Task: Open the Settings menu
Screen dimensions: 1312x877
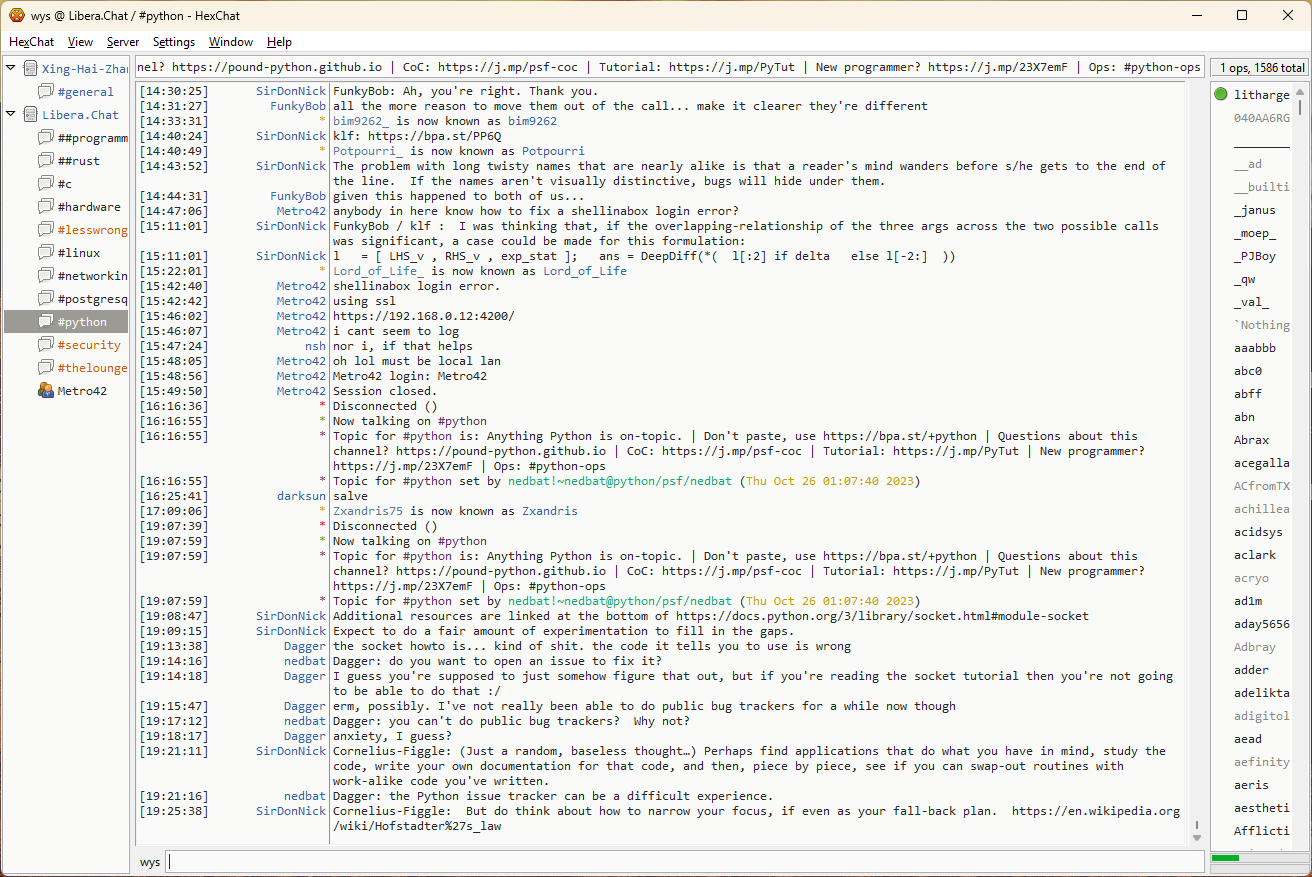Action: 174,42
